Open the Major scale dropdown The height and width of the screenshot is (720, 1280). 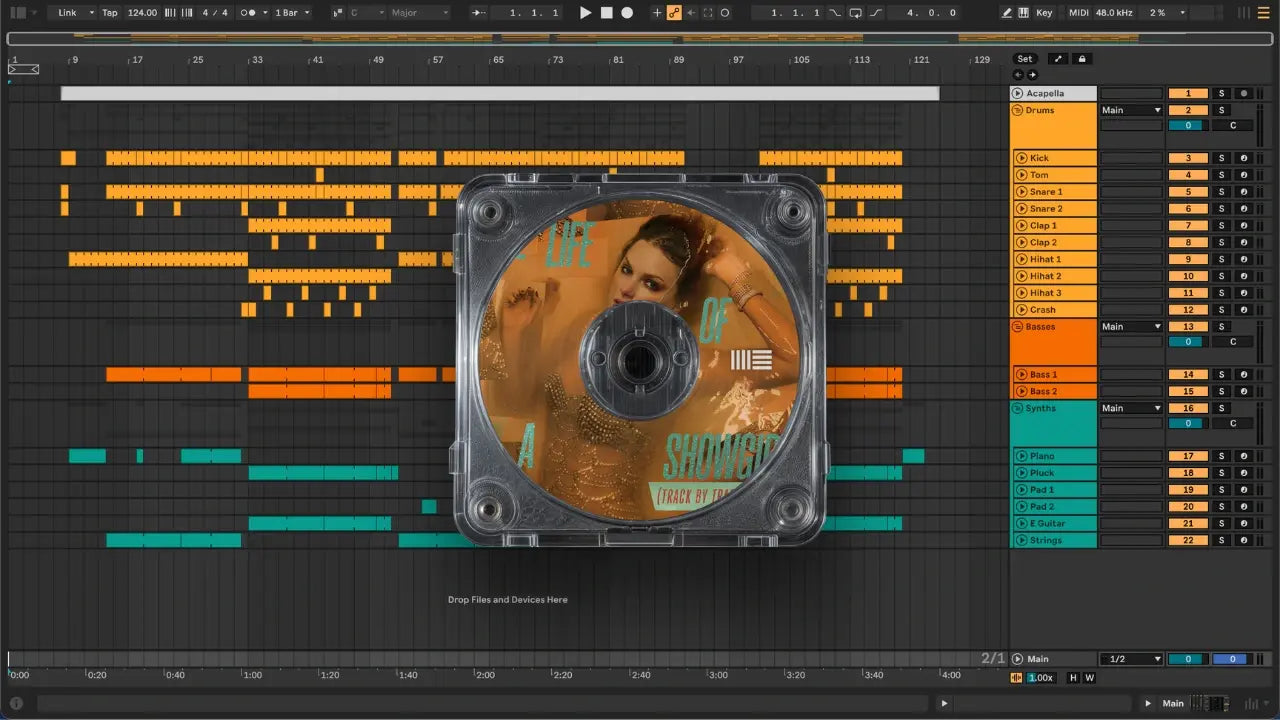point(419,13)
